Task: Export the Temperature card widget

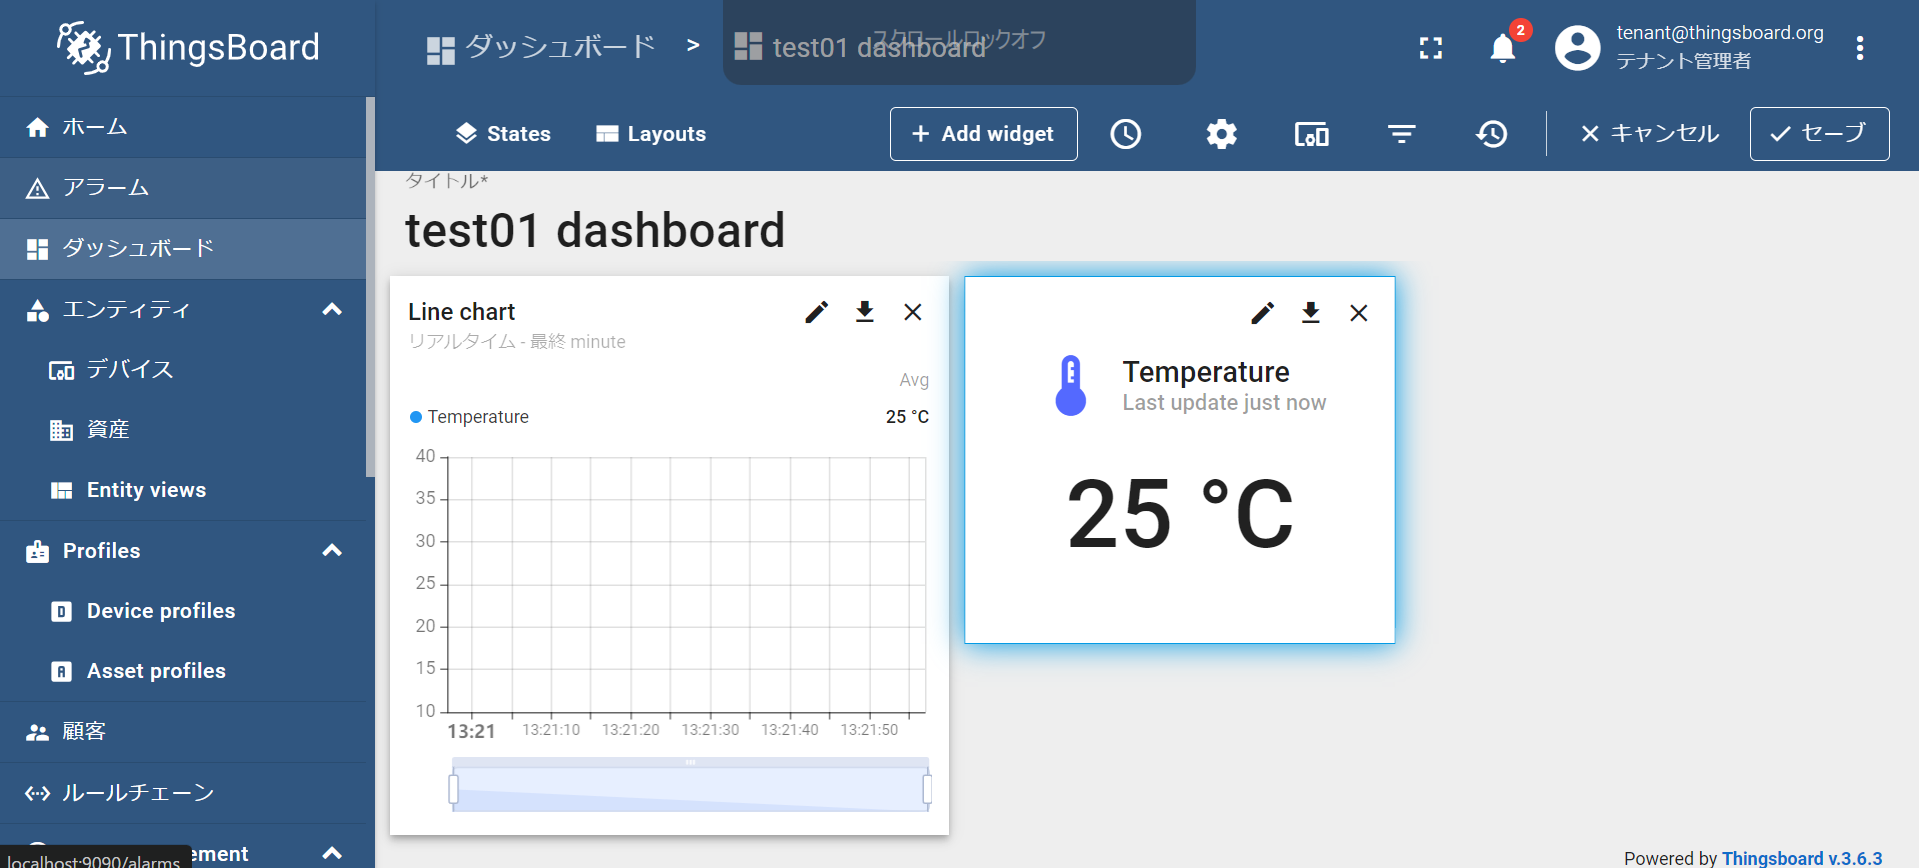Action: click(x=1311, y=313)
